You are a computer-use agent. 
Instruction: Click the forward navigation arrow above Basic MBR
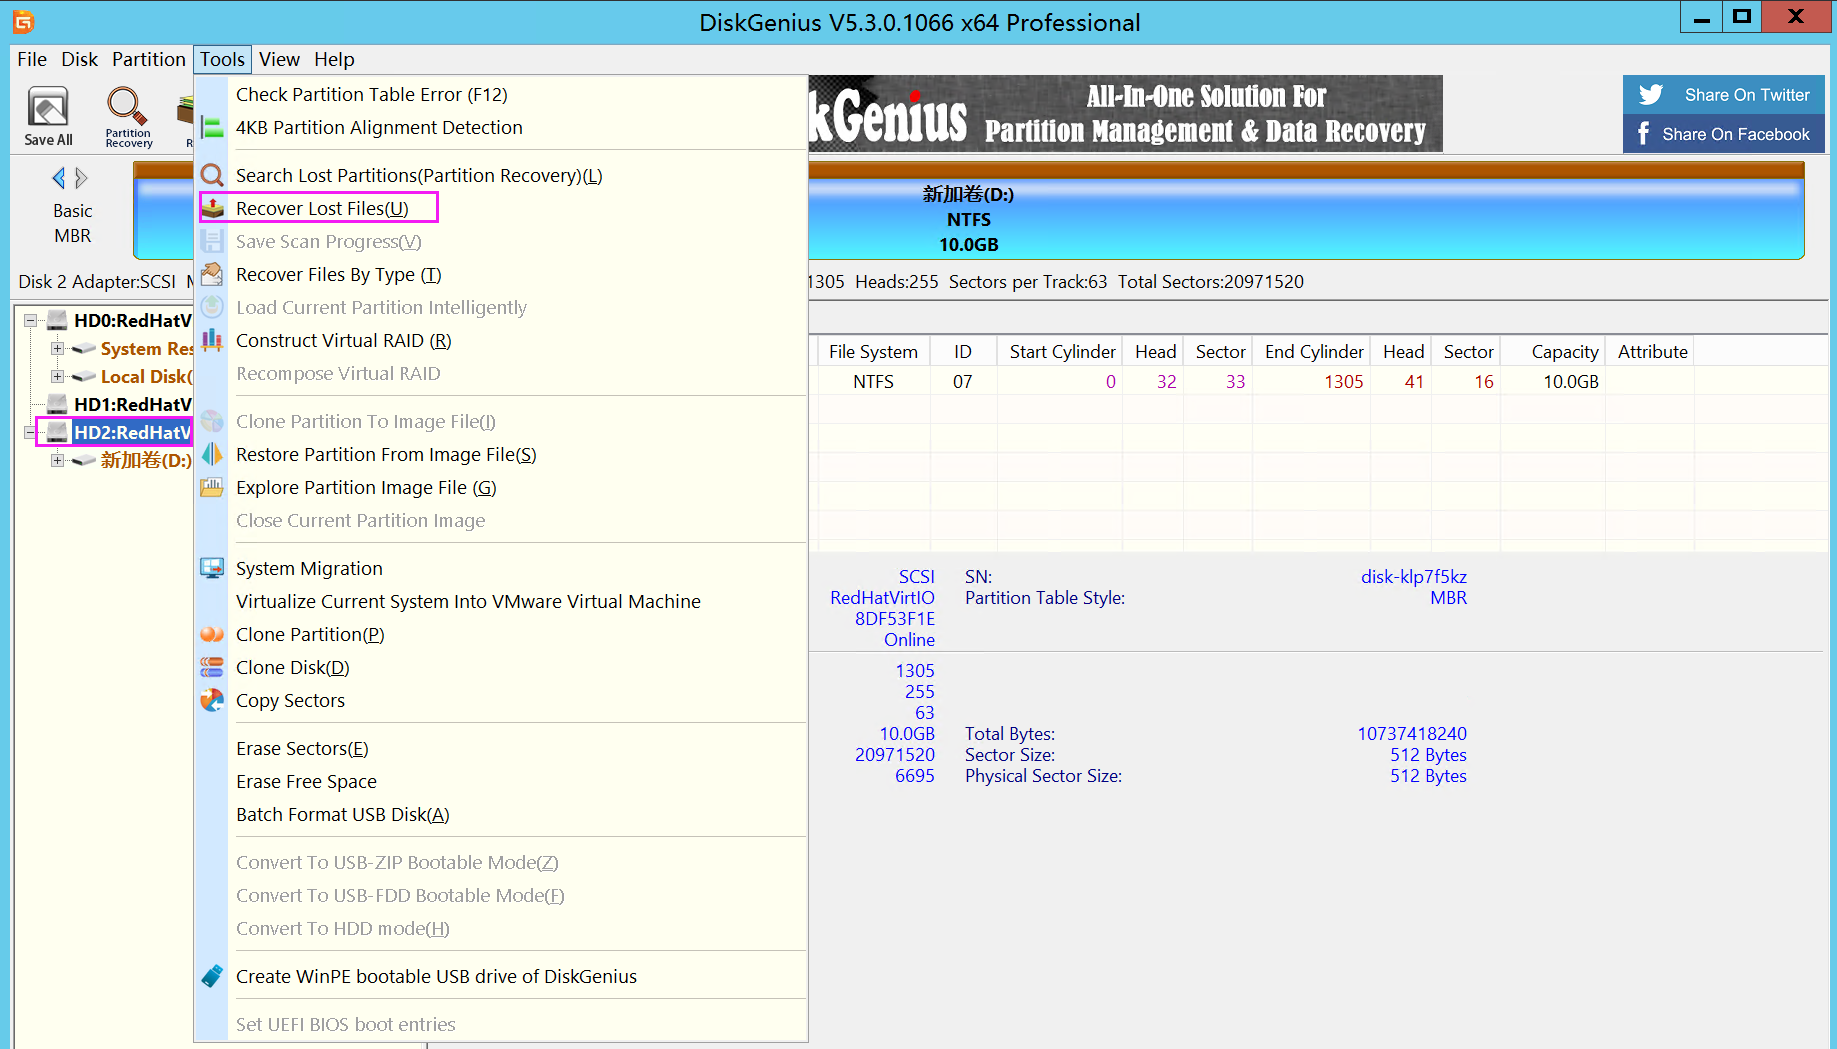tap(82, 178)
